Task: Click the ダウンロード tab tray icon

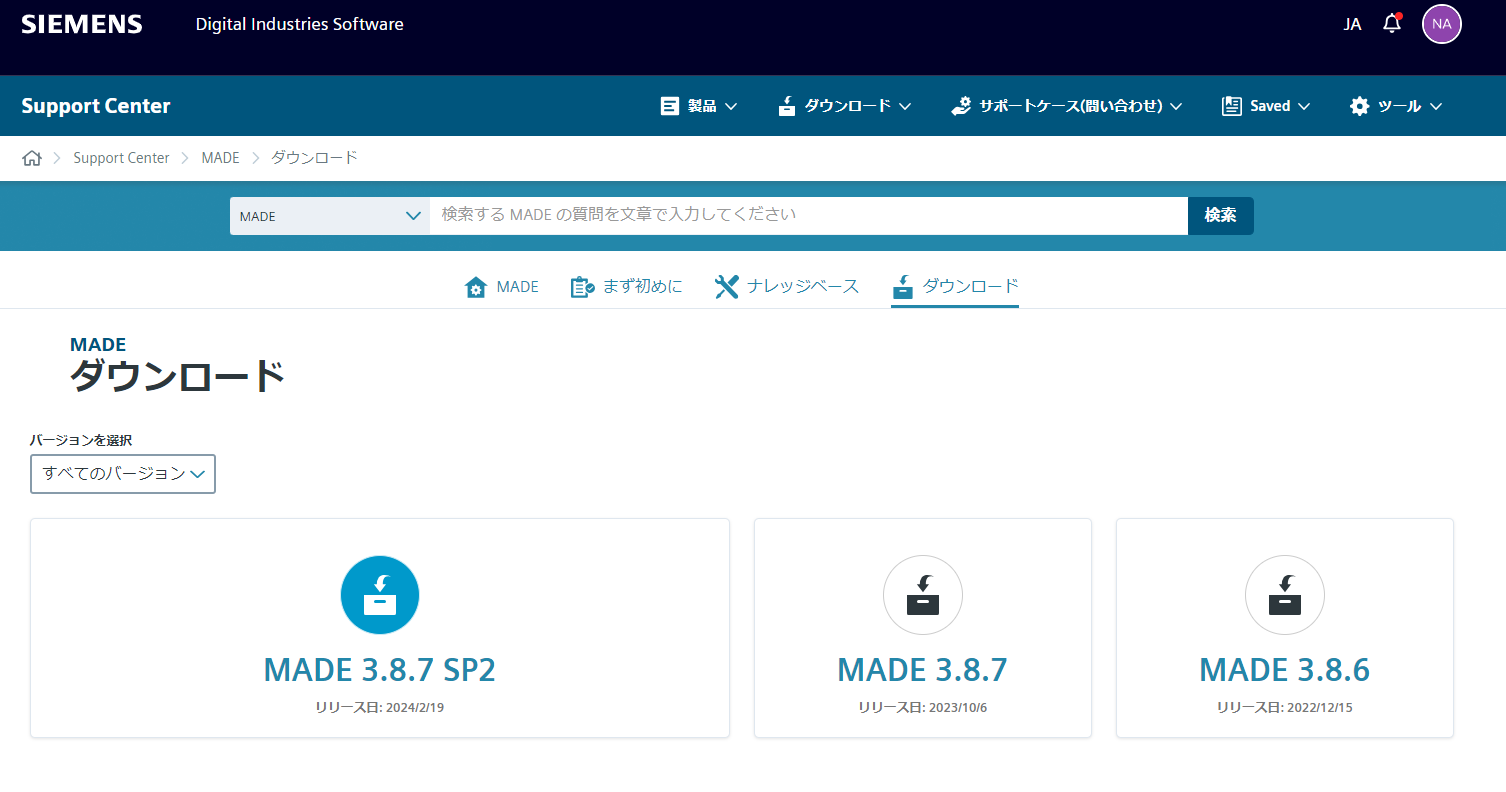Action: pyautogui.click(x=903, y=287)
